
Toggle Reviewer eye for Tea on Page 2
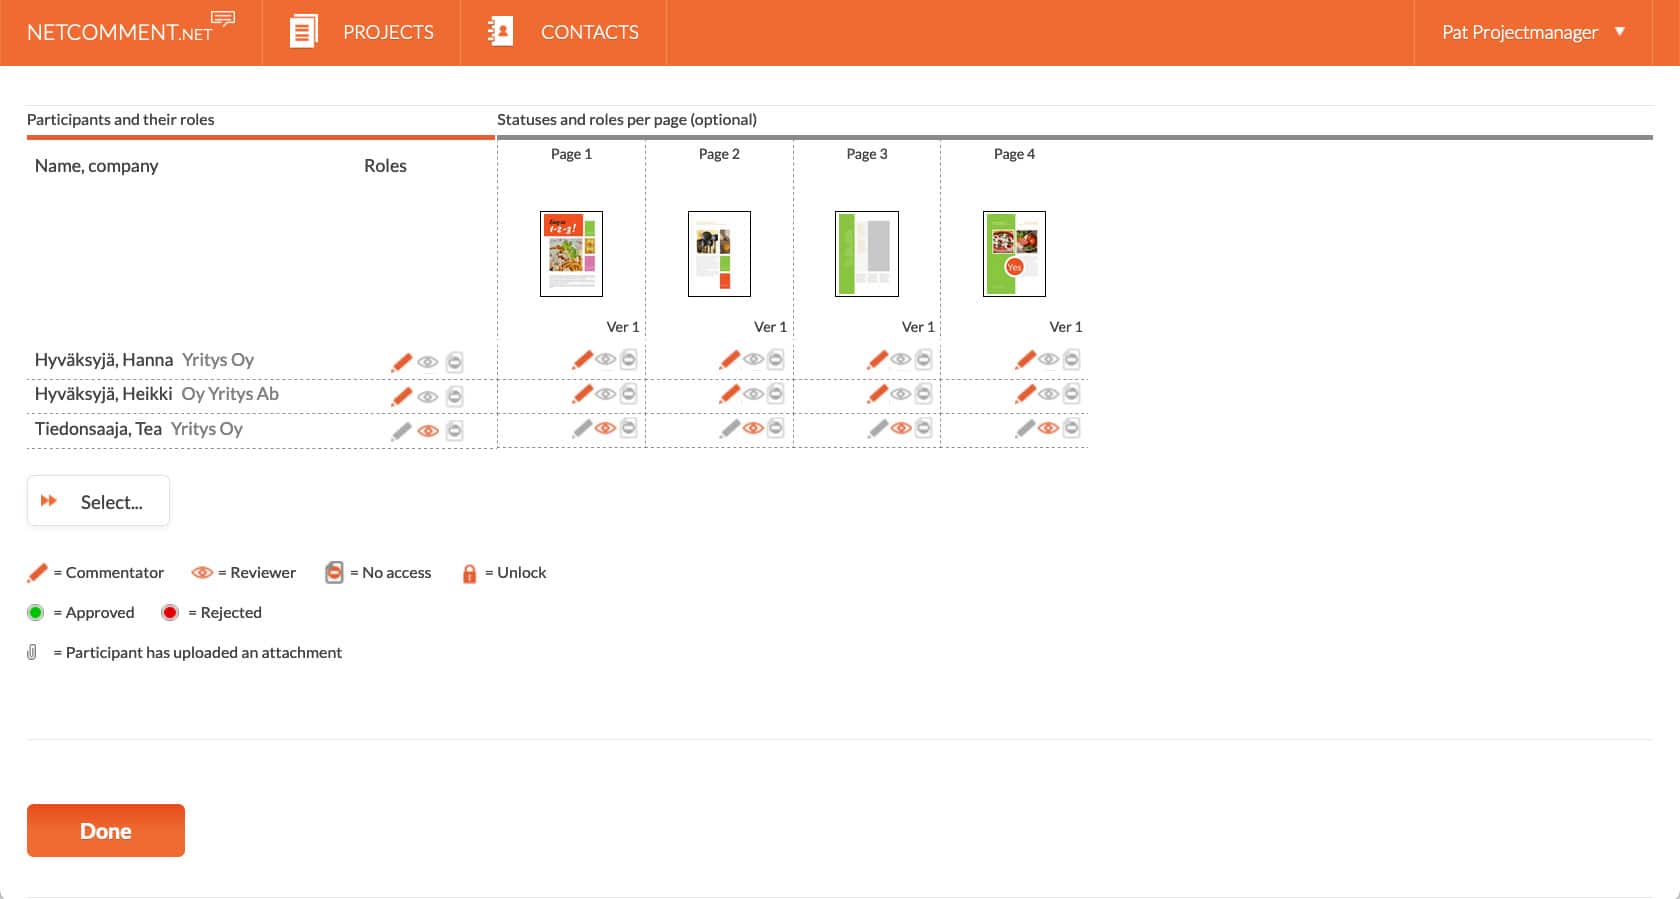point(753,428)
